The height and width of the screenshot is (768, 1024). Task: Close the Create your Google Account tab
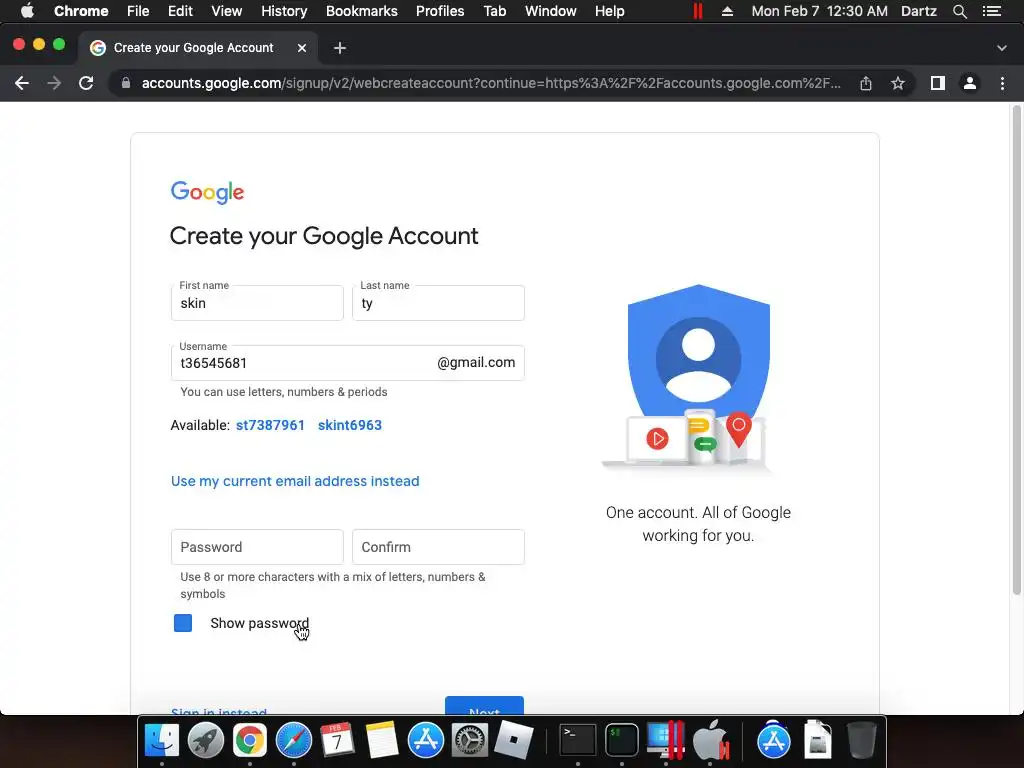click(302, 48)
